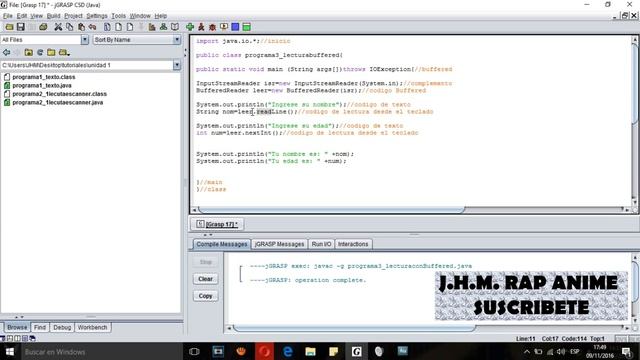Click the [Grasp 17] window tab
The width and height of the screenshot is (640, 360).
point(217,224)
